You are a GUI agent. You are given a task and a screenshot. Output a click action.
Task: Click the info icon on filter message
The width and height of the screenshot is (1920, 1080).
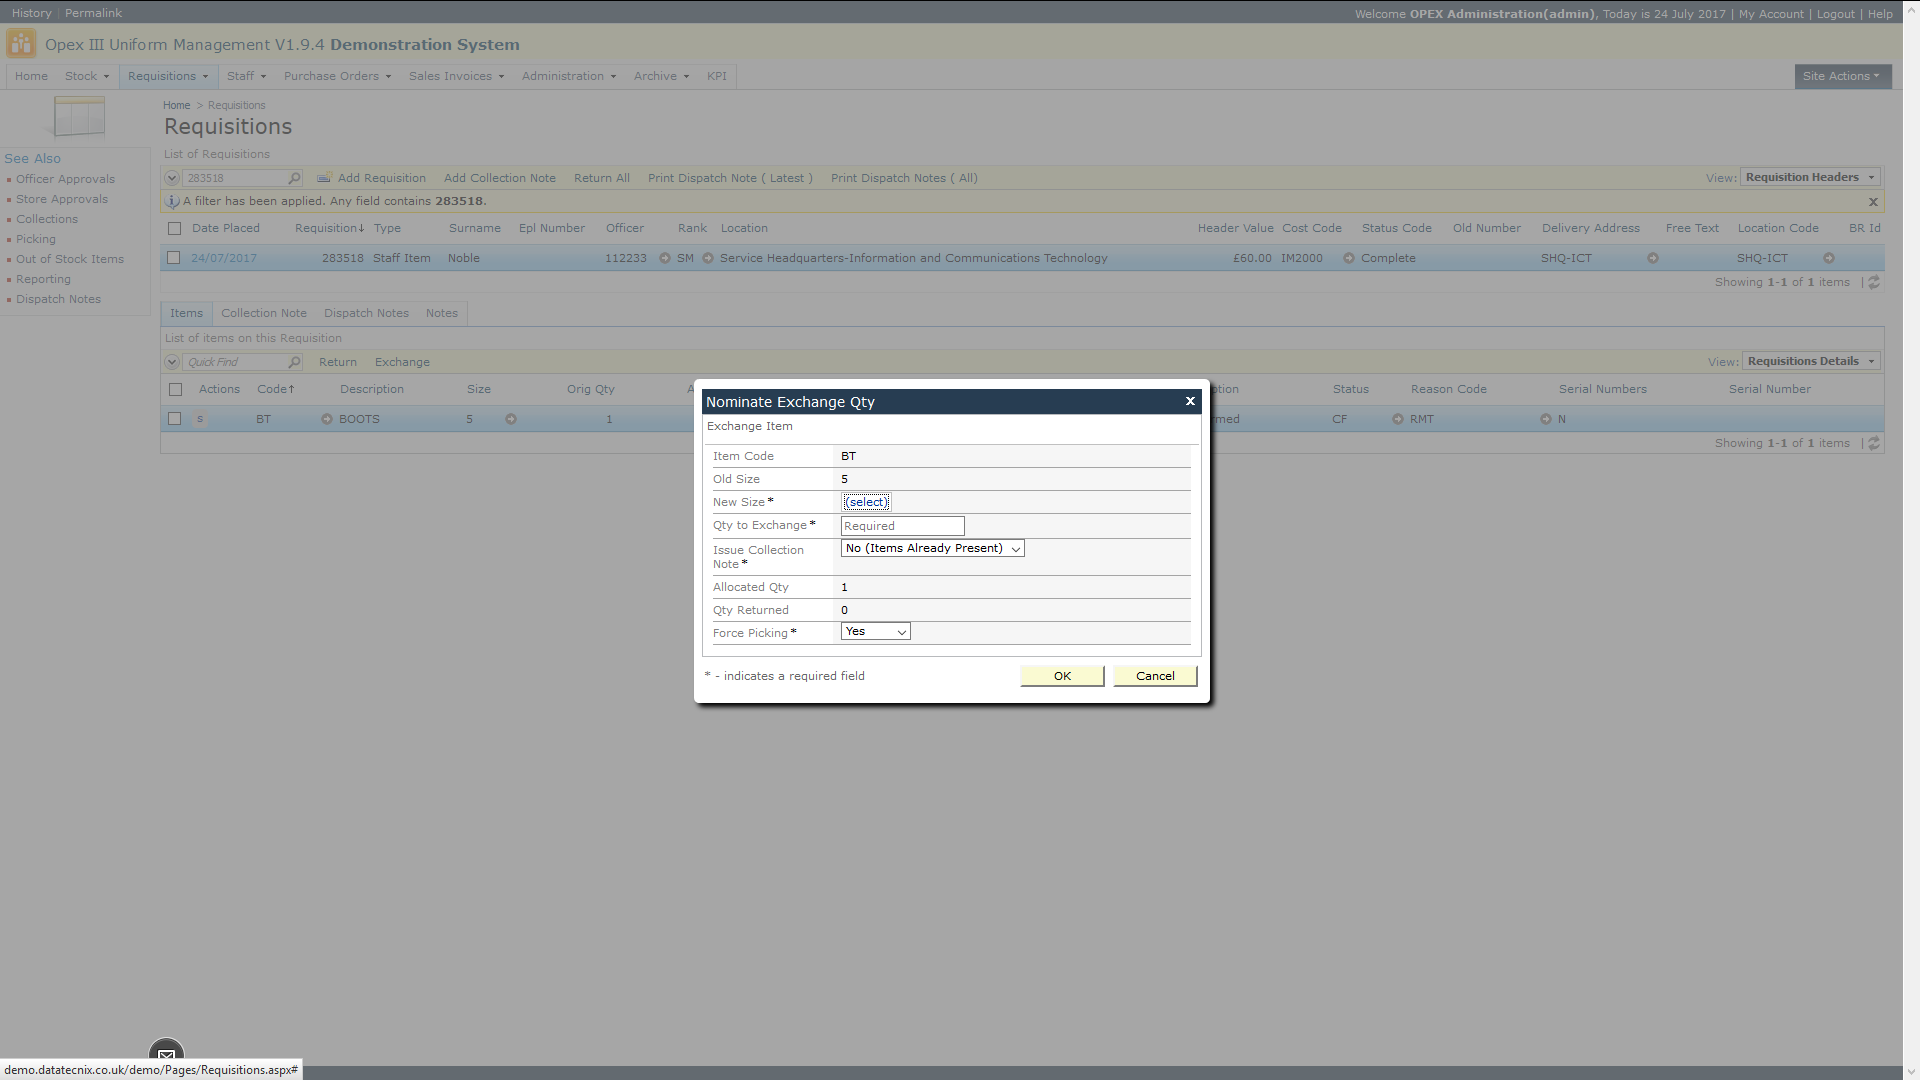(x=172, y=201)
